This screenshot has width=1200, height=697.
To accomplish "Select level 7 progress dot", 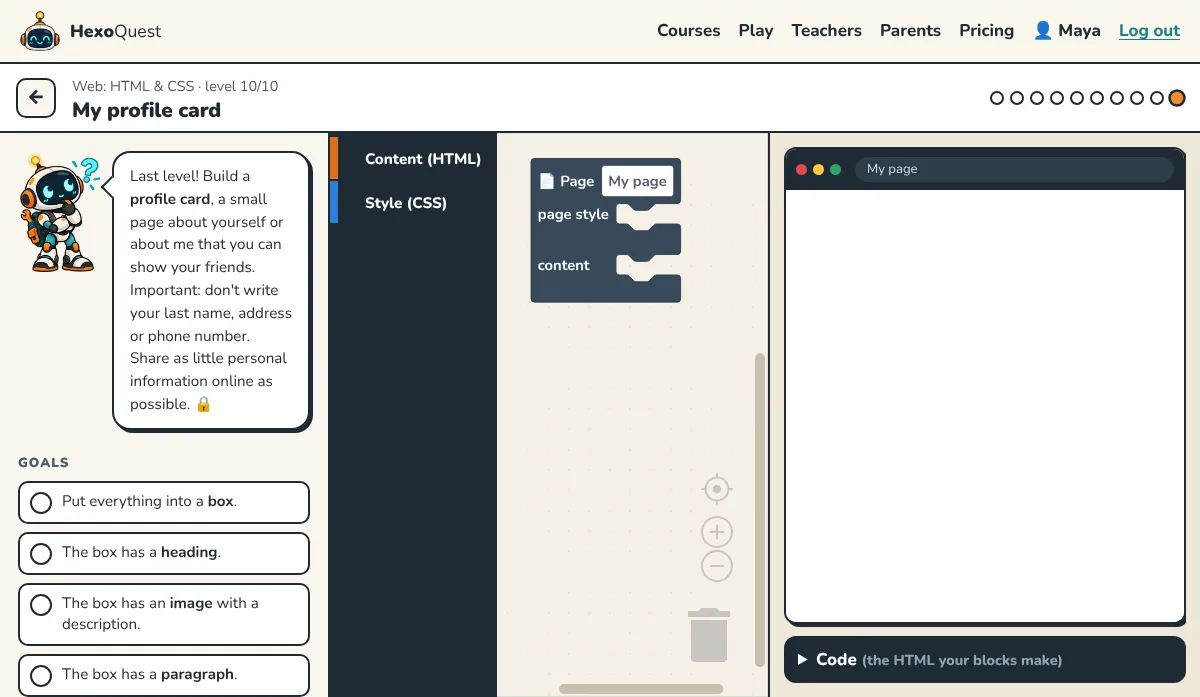I will click(x=1117, y=98).
